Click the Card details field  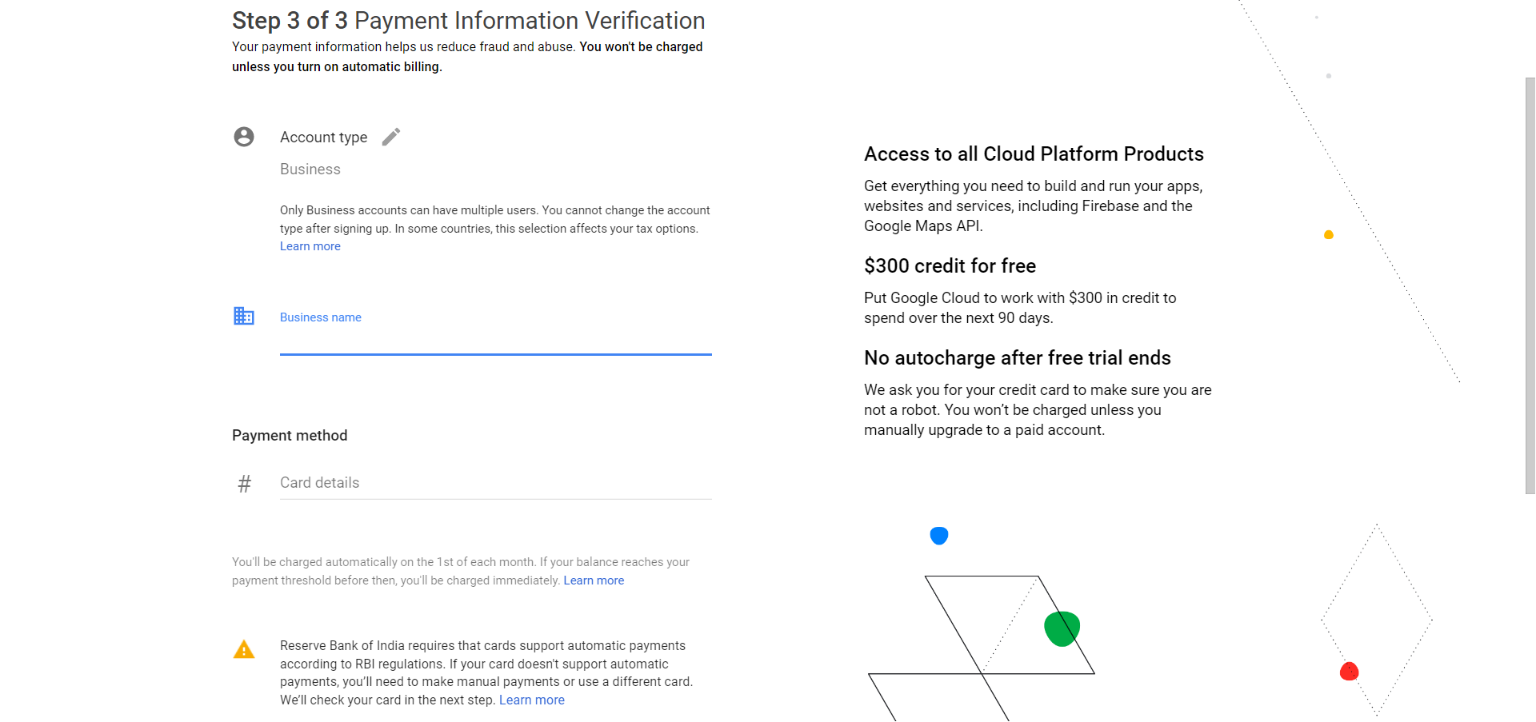[x=496, y=483]
